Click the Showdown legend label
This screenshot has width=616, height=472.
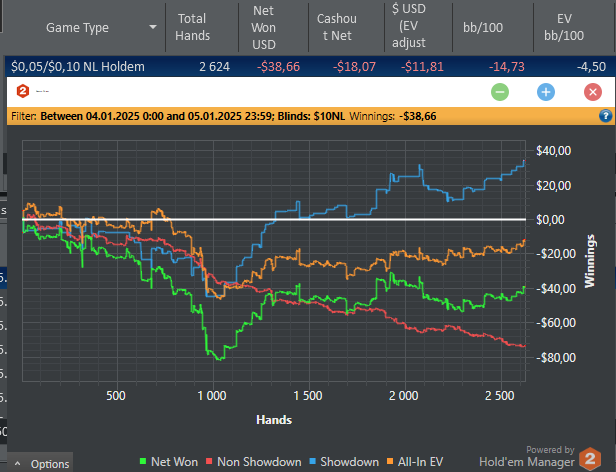pos(349,462)
